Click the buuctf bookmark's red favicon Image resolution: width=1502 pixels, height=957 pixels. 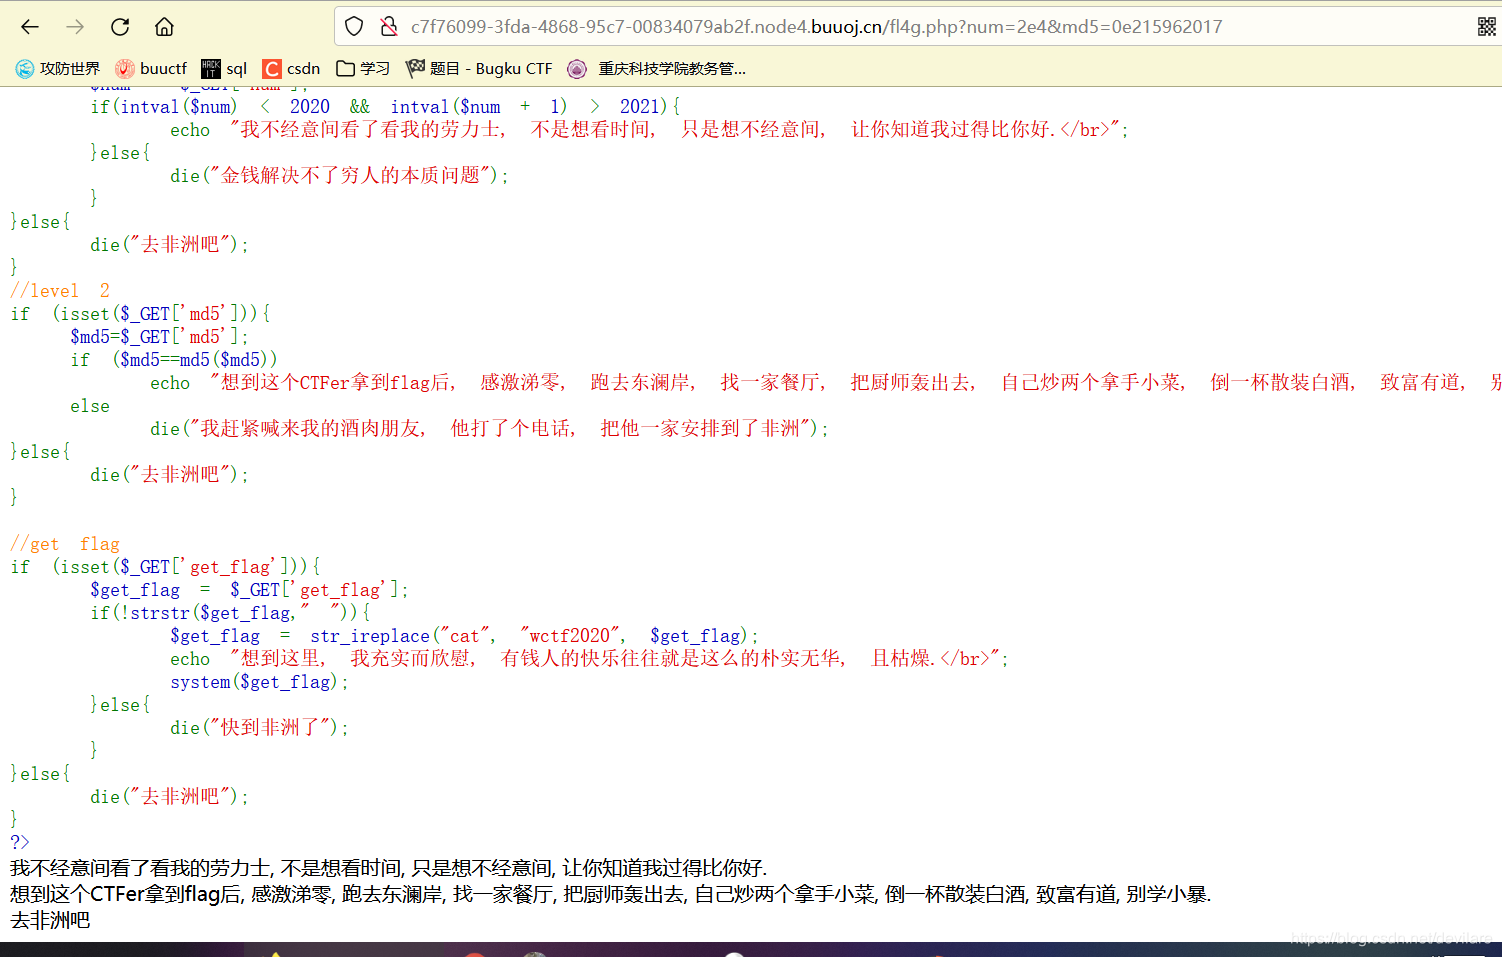(124, 68)
